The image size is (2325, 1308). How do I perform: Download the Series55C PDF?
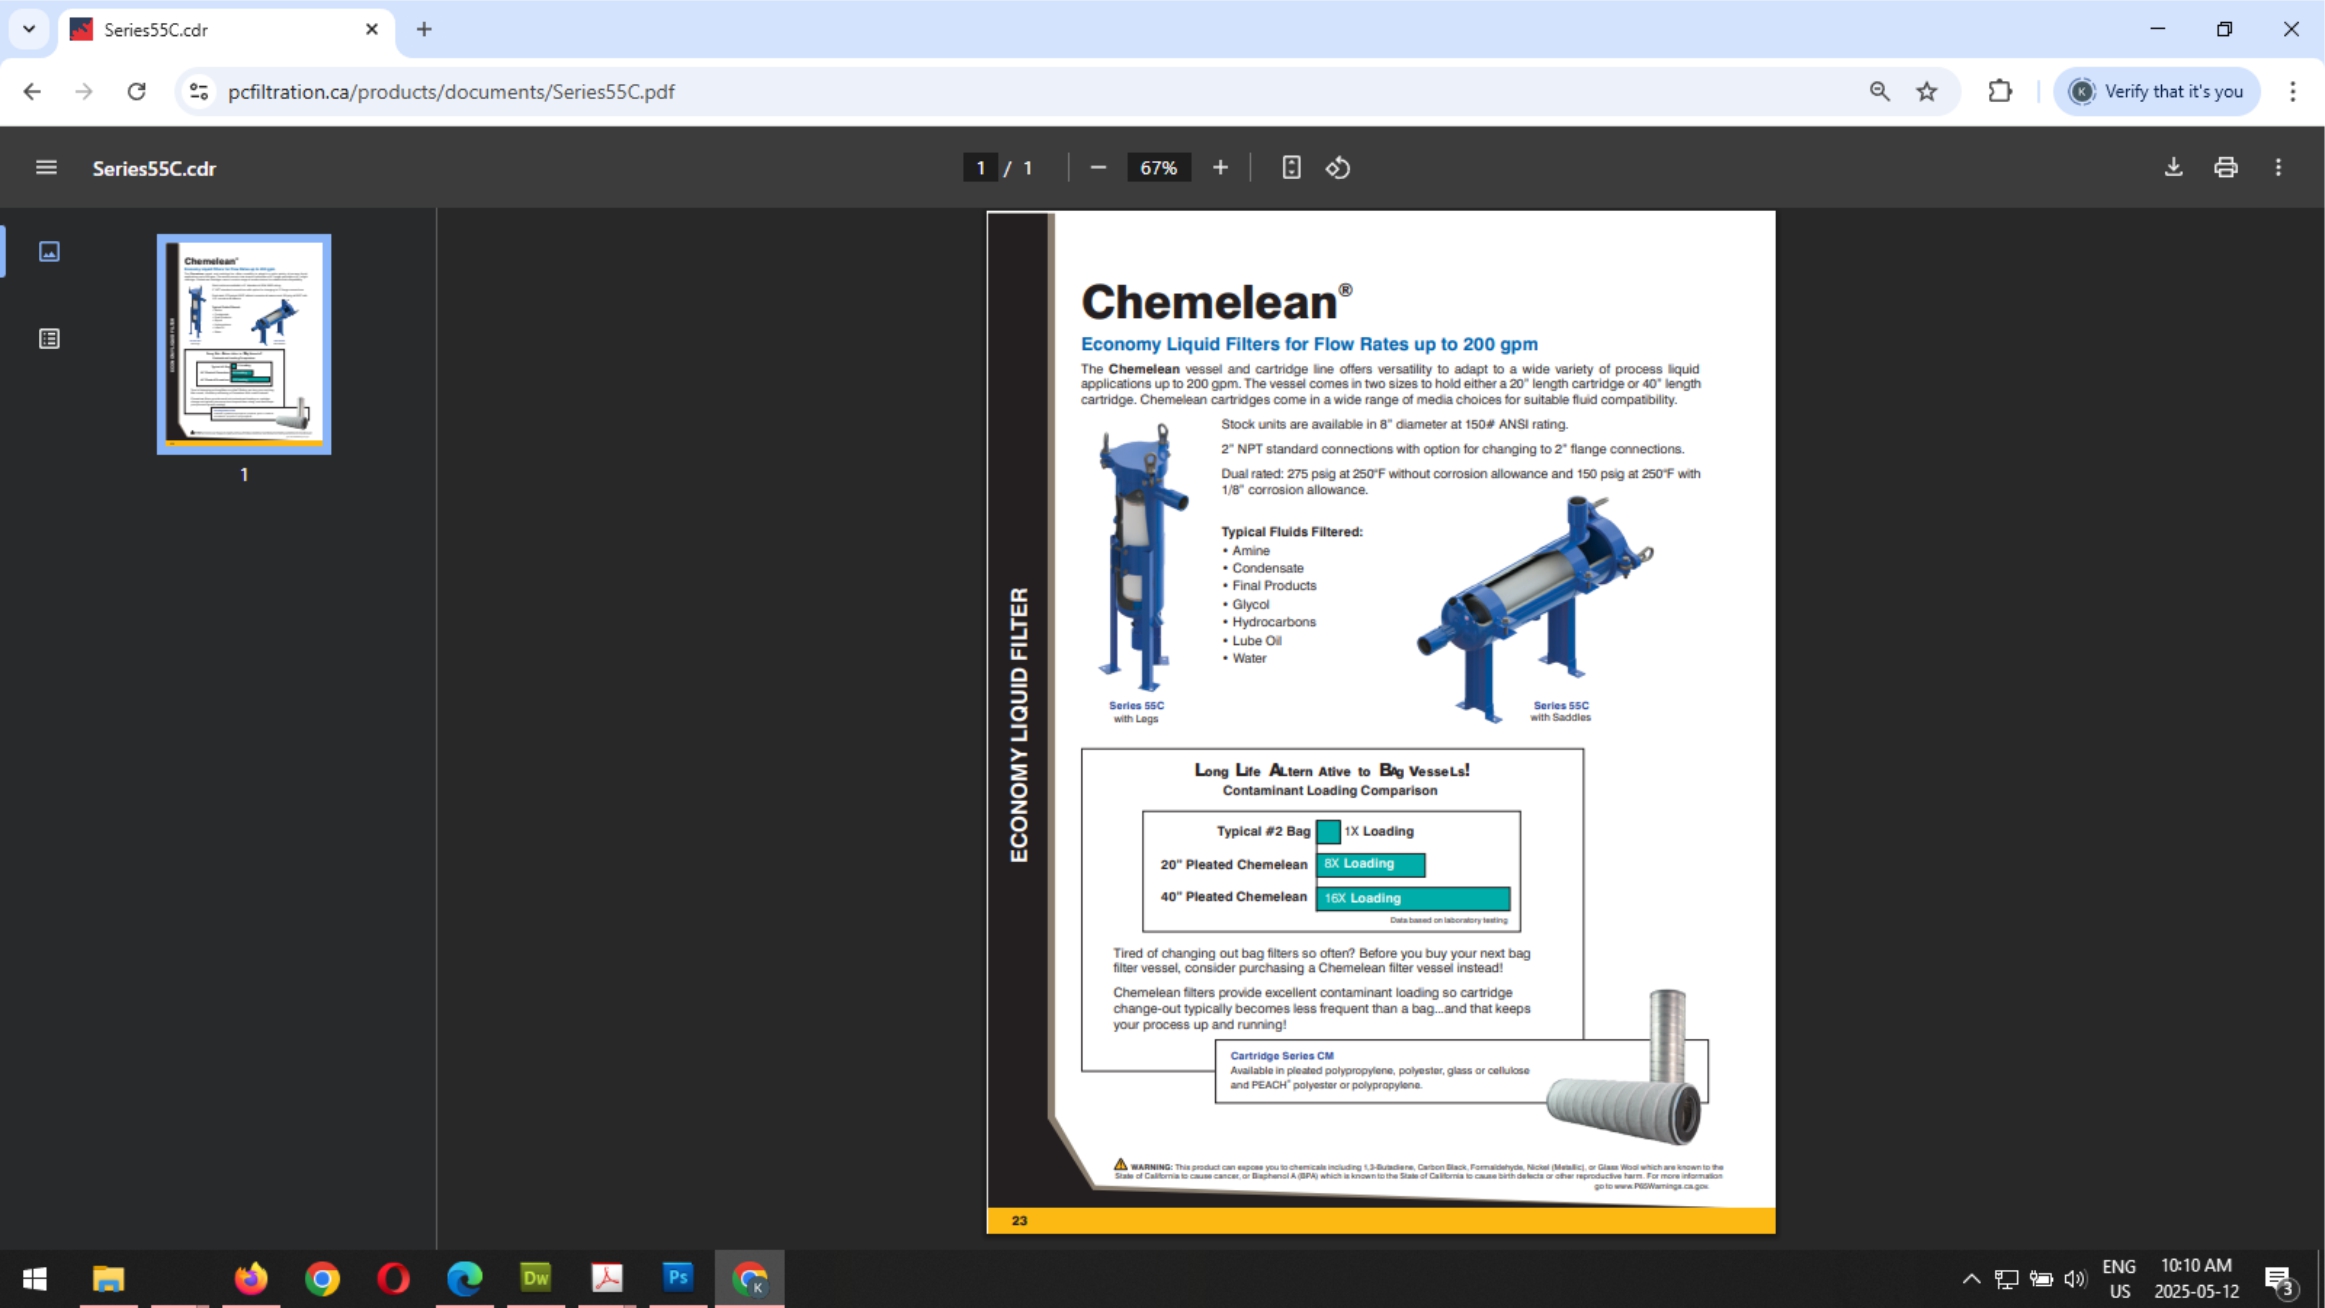(x=2173, y=167)
